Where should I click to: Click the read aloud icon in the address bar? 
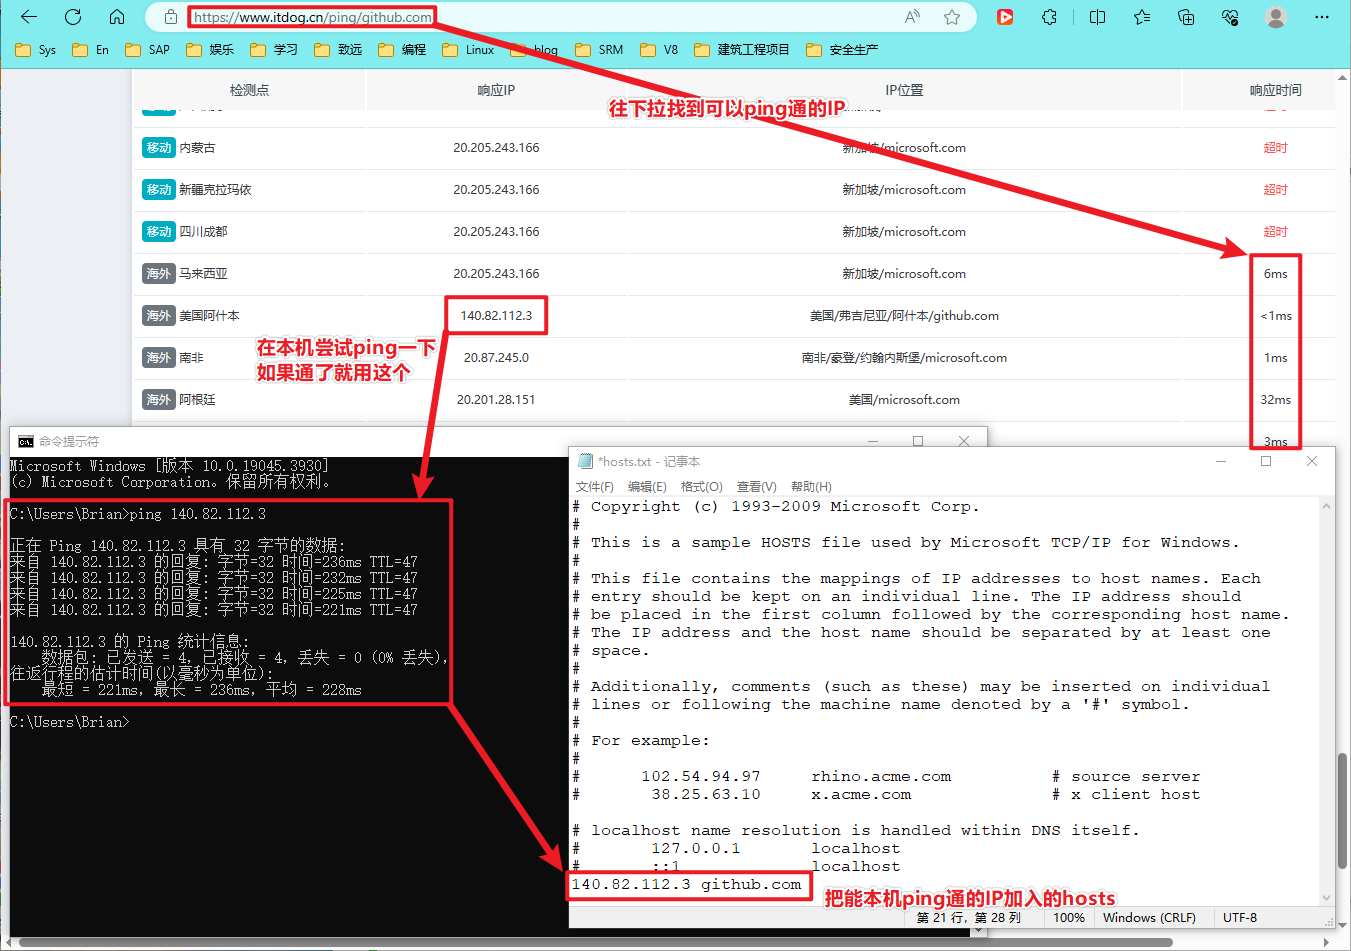tap(912, 17)
